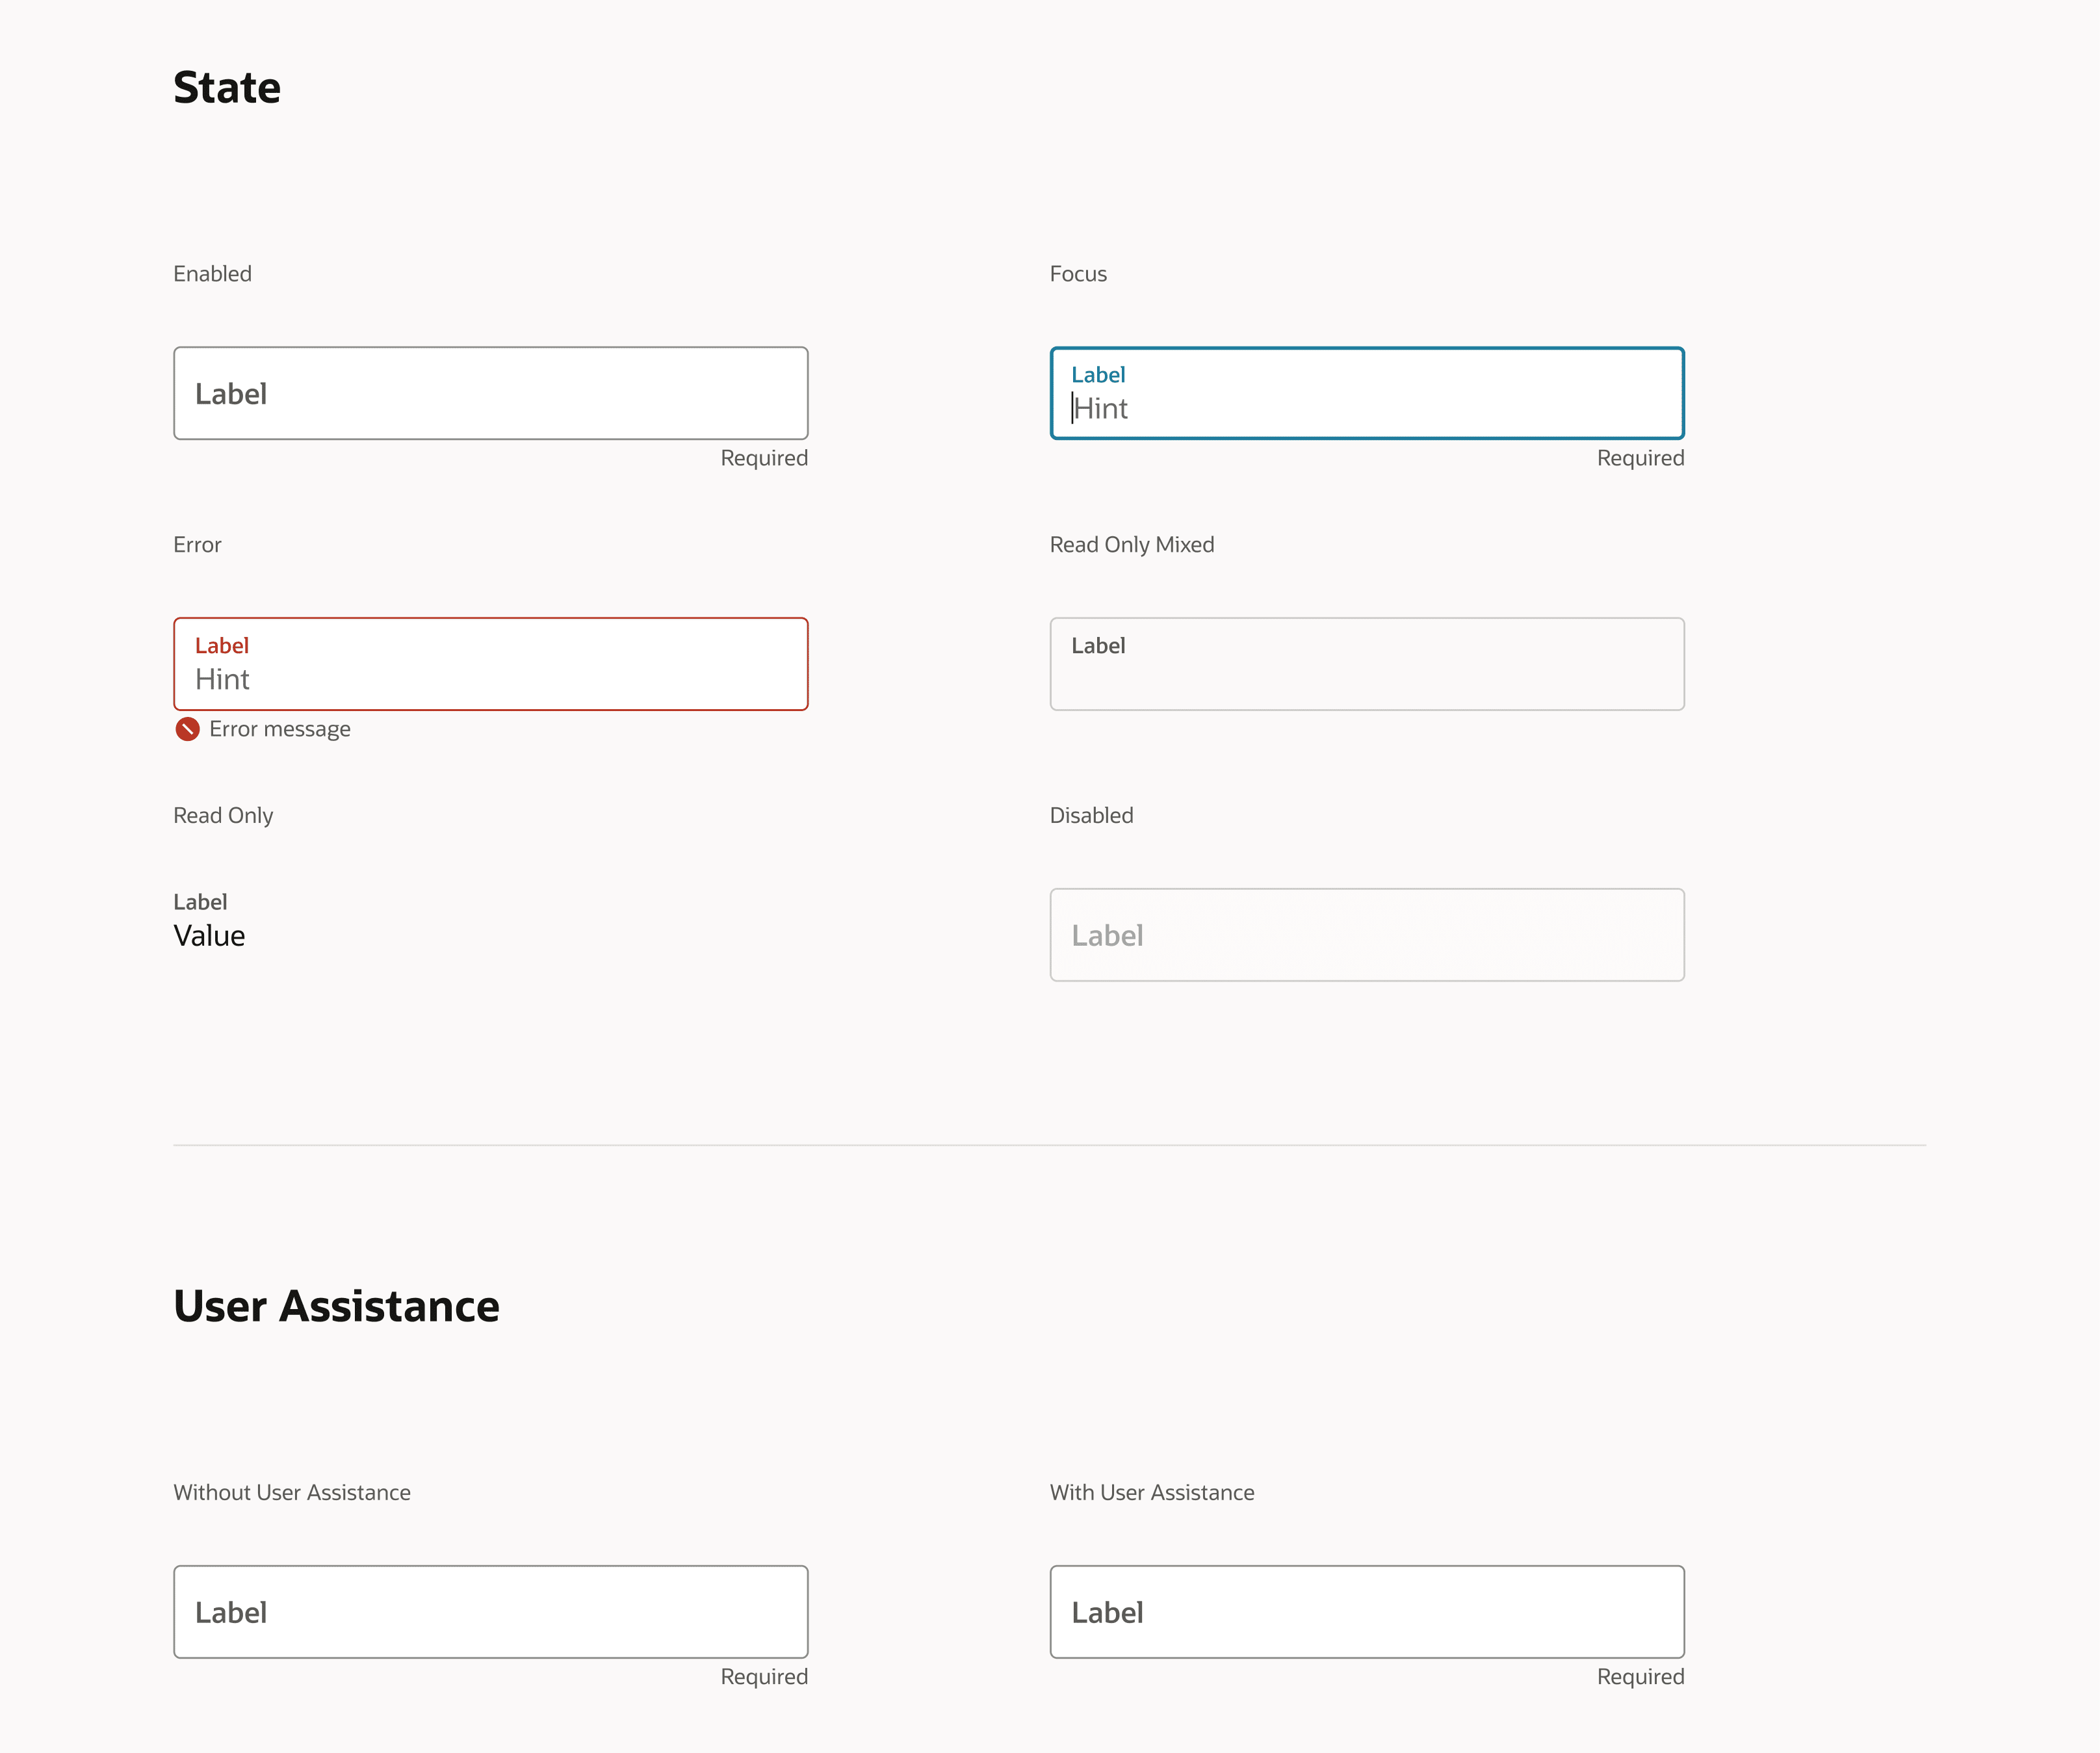This screenshot has height=1753, width=2100.
Task: Click the red error icon beside Error message
Action: tap(187, 729)
